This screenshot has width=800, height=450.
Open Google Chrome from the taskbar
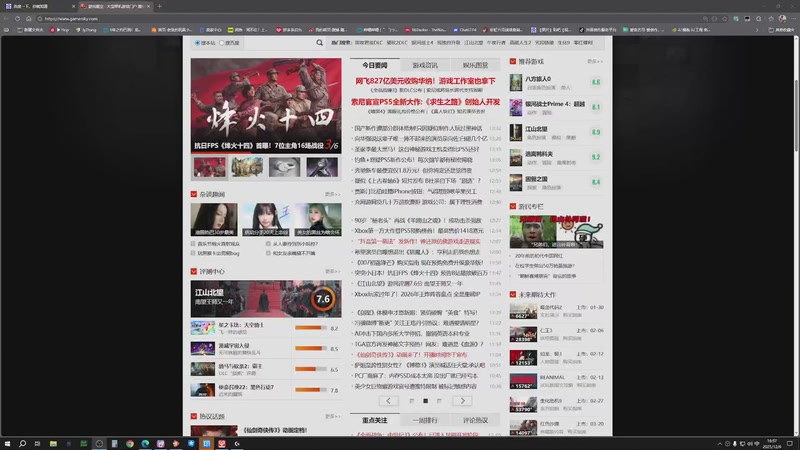click(x=130, y=444)
